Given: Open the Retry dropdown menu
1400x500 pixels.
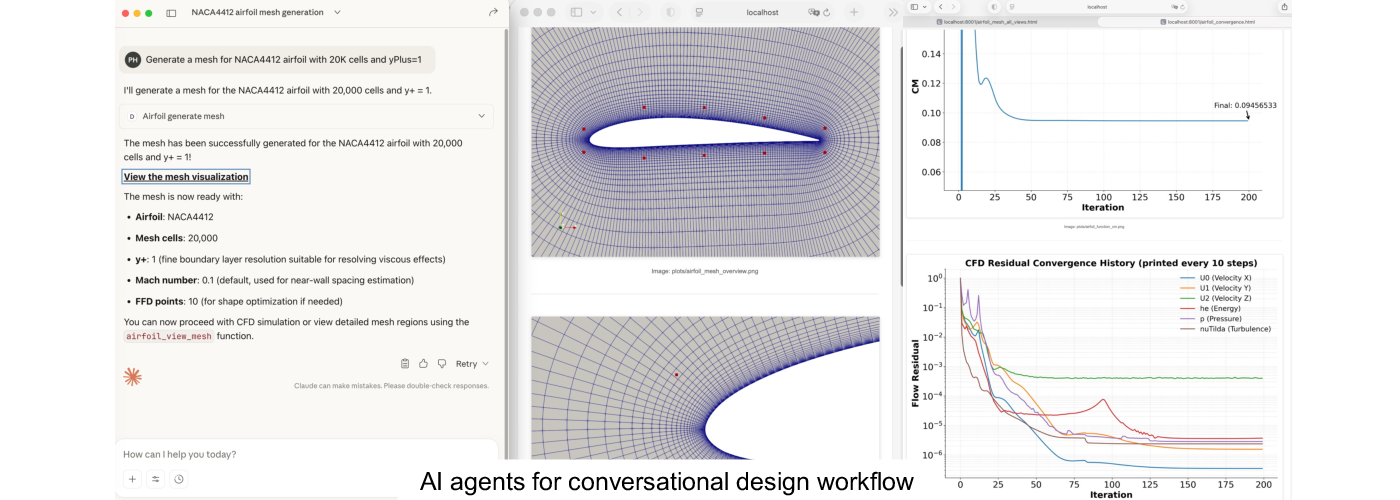Looking at the screenshot, I should [x=472, y=364].
